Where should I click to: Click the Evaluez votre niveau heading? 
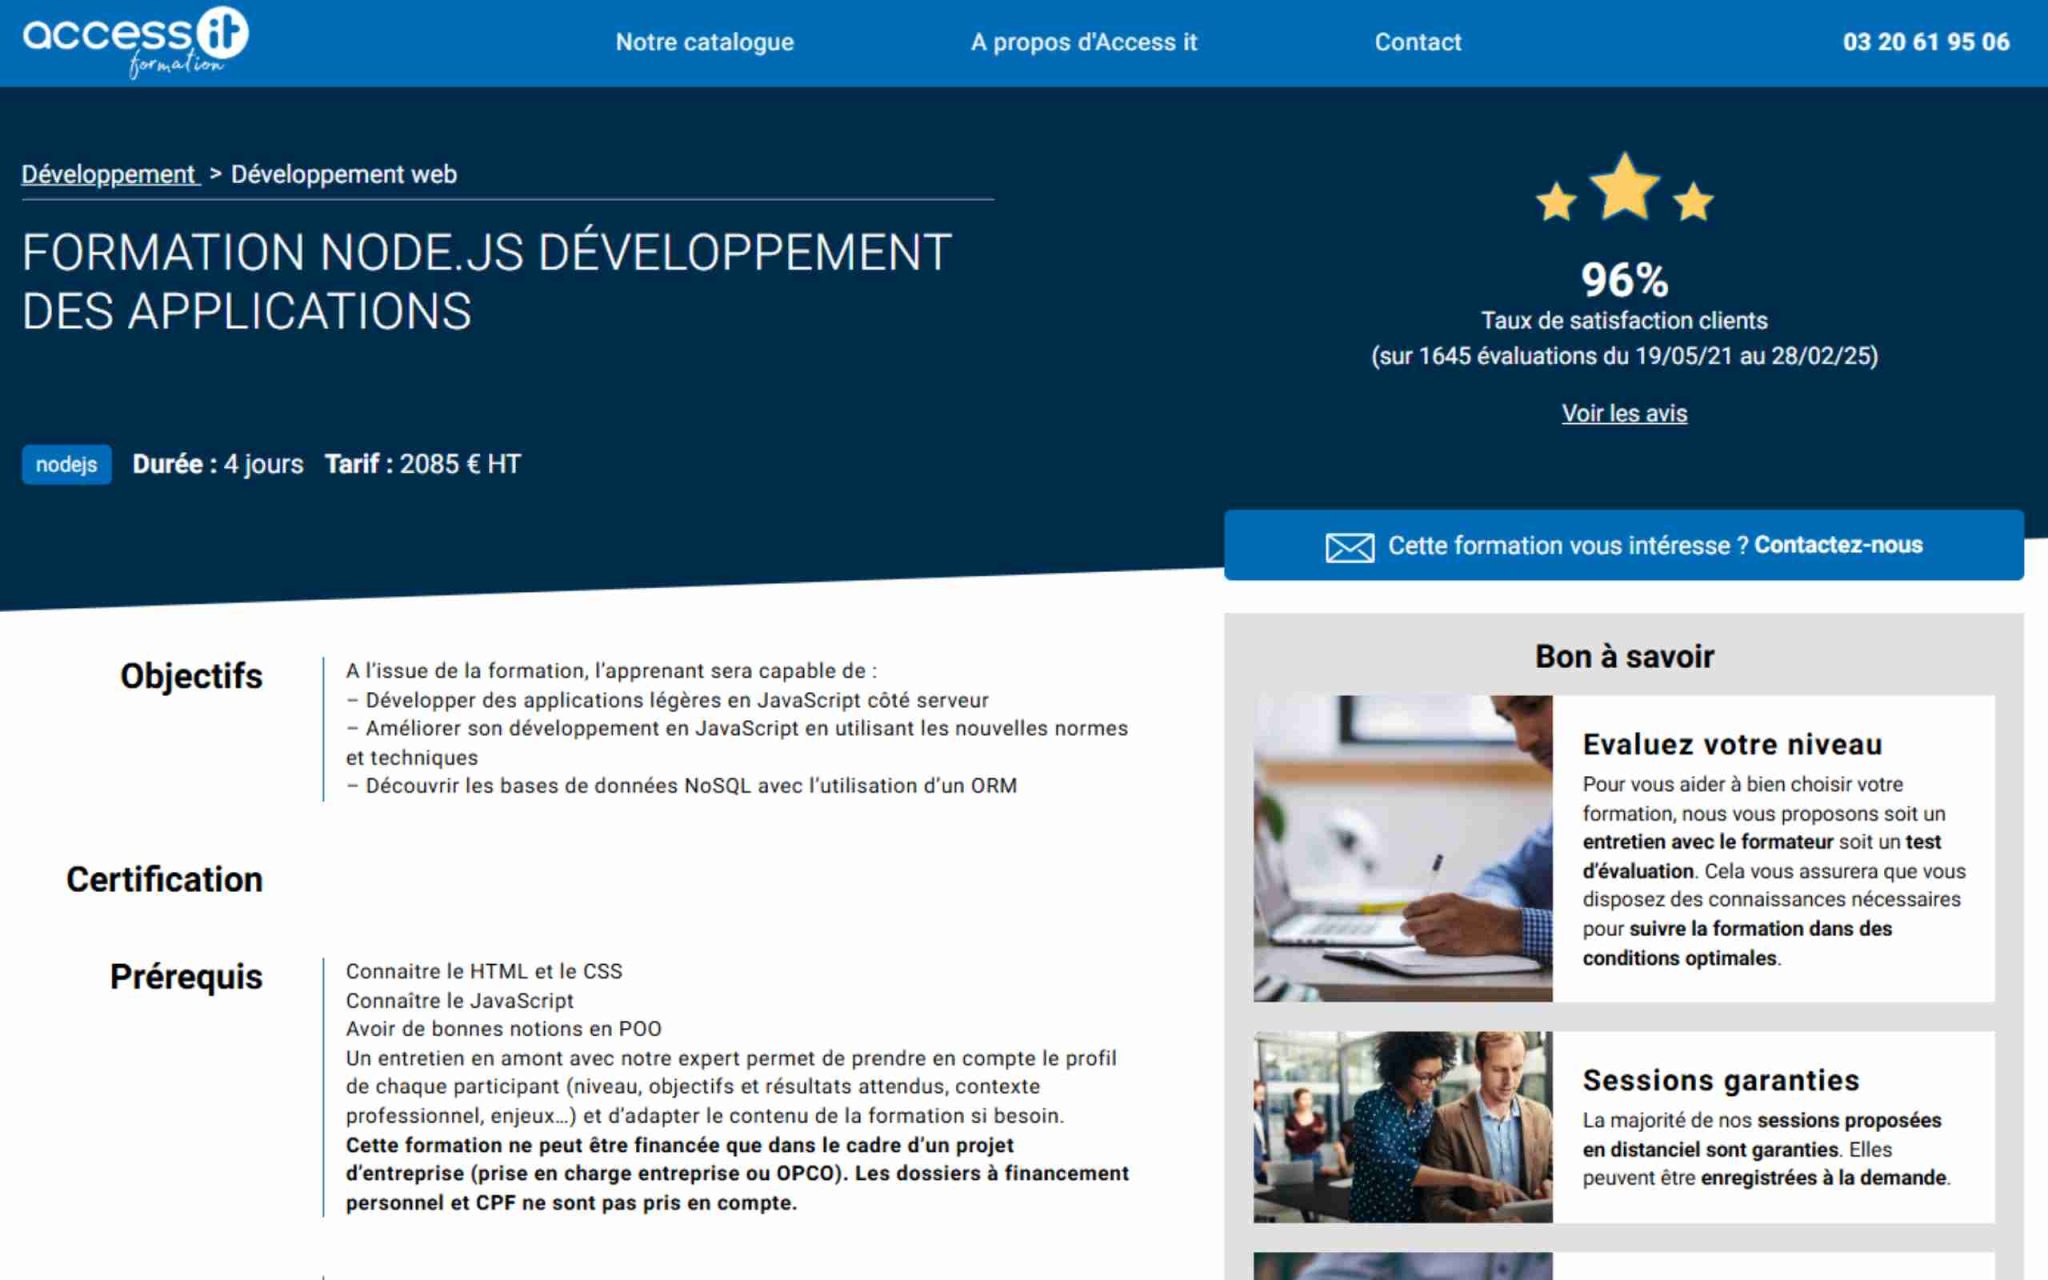pyautogui.click(x=1732, y=744)
